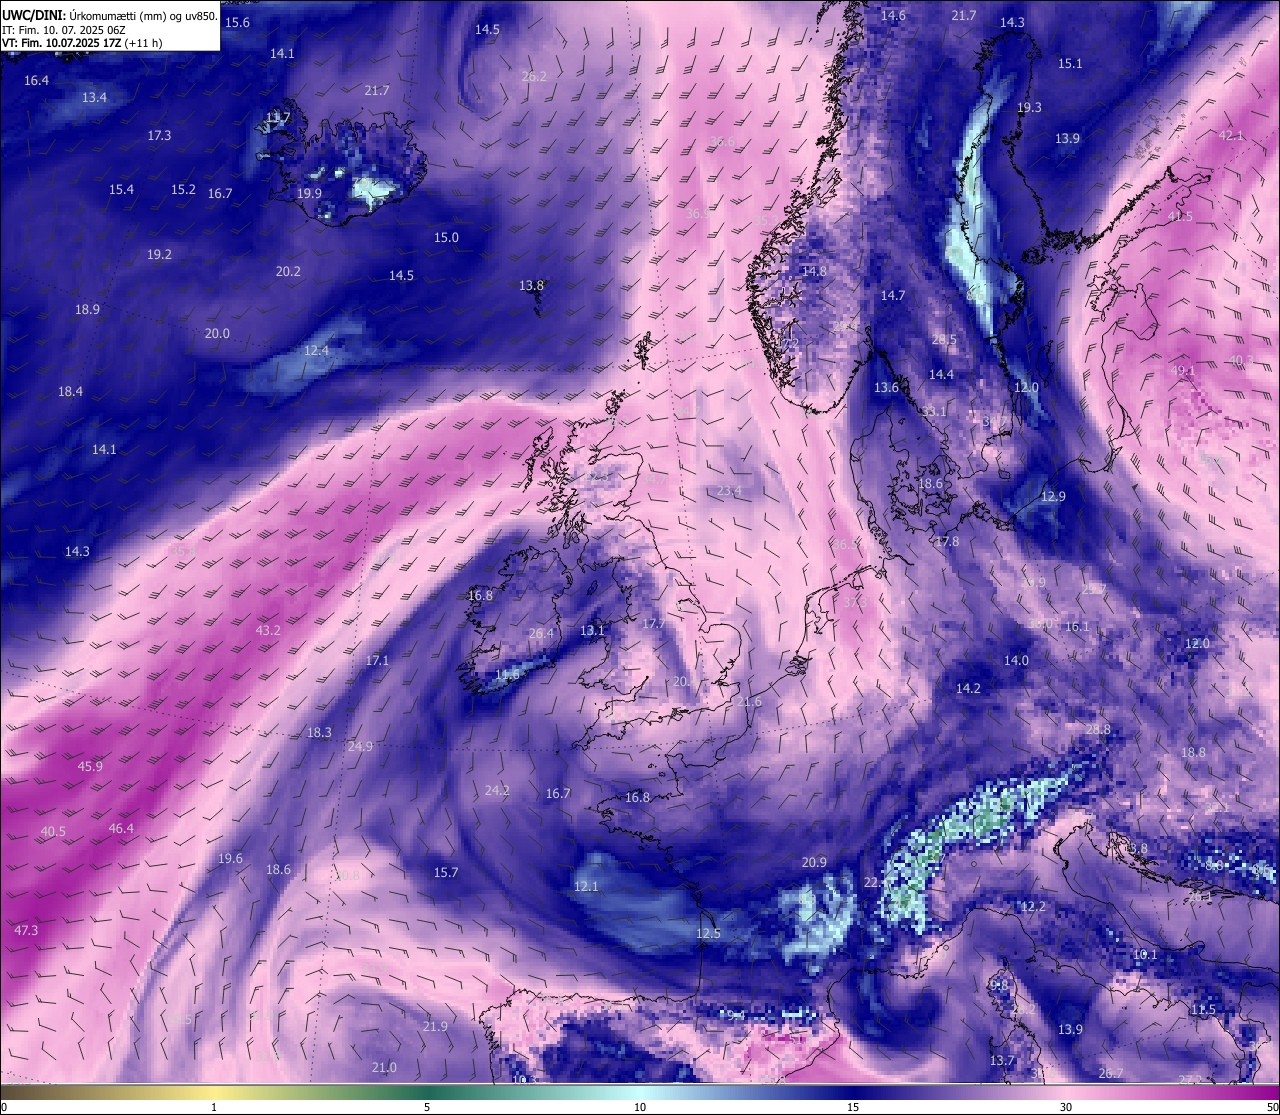Click the map value 15.4
The height and width of the screenshot is (1115, 1280).
pyautogui.click(x=121, y=189)
